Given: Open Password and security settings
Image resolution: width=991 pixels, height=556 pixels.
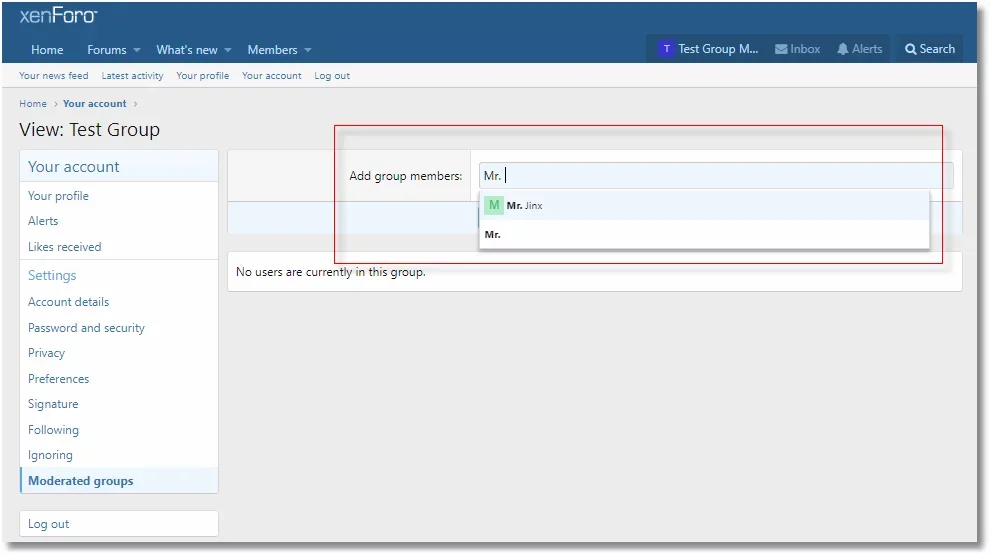Looking at the screenshot, I should 86,328.
